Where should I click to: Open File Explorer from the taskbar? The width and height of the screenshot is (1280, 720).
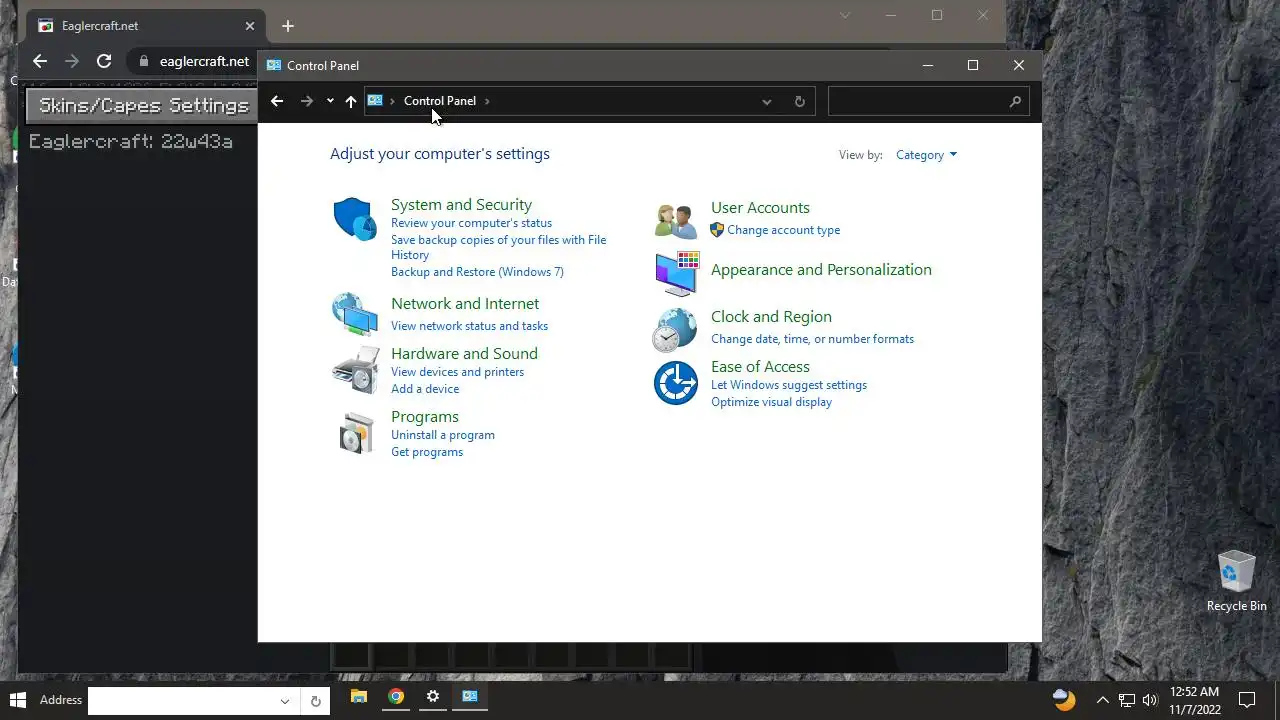click(x=359, y=697)
